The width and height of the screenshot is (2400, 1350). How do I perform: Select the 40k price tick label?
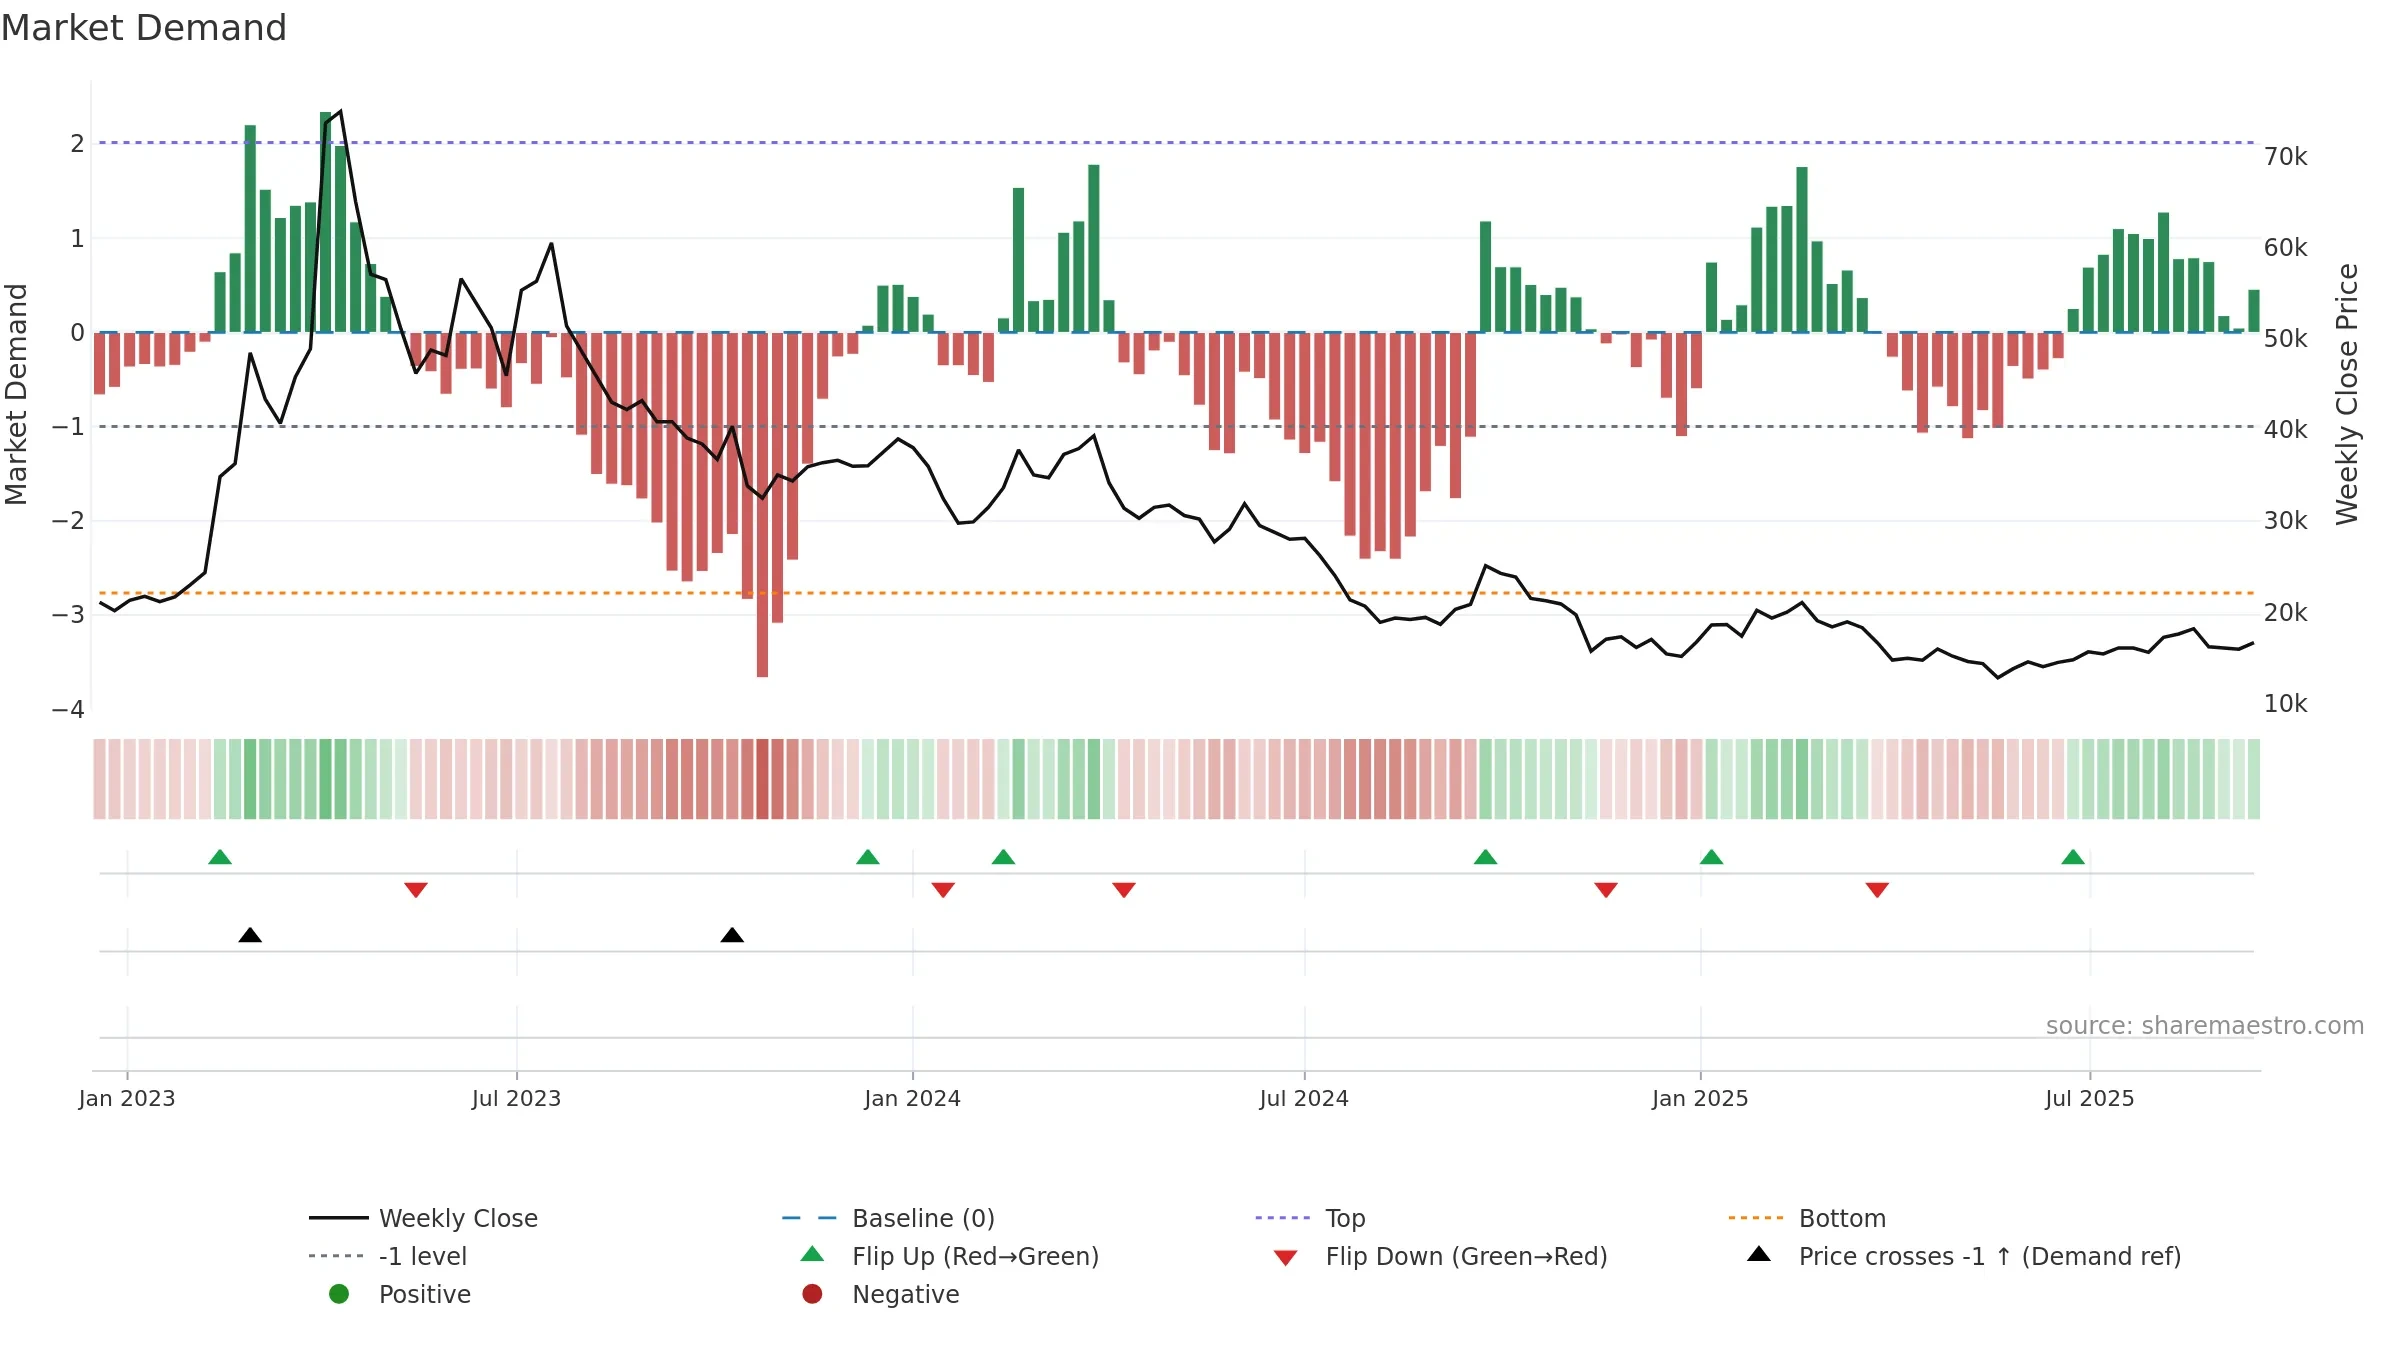click(2286, 430)
